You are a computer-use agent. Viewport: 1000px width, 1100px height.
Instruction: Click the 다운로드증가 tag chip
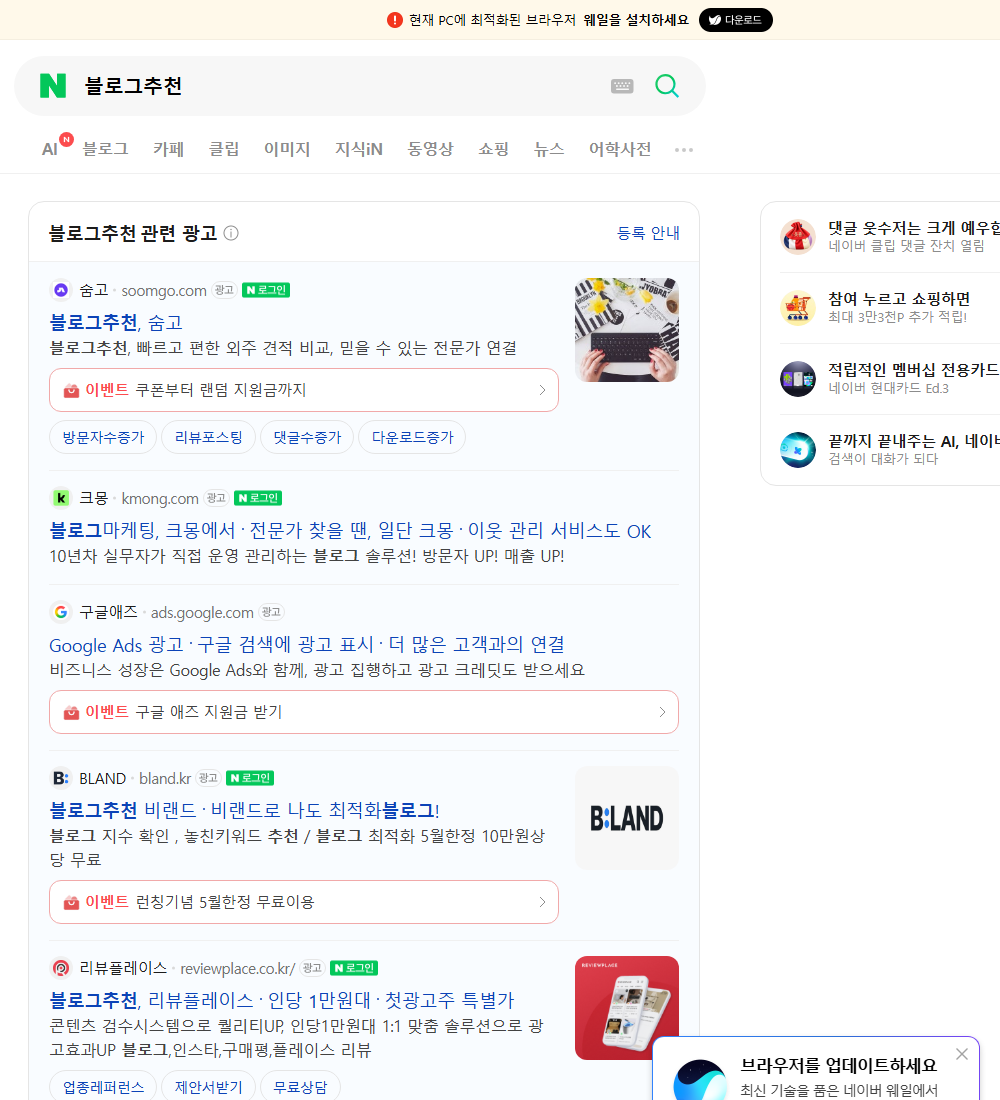click(x=412, y=438)
